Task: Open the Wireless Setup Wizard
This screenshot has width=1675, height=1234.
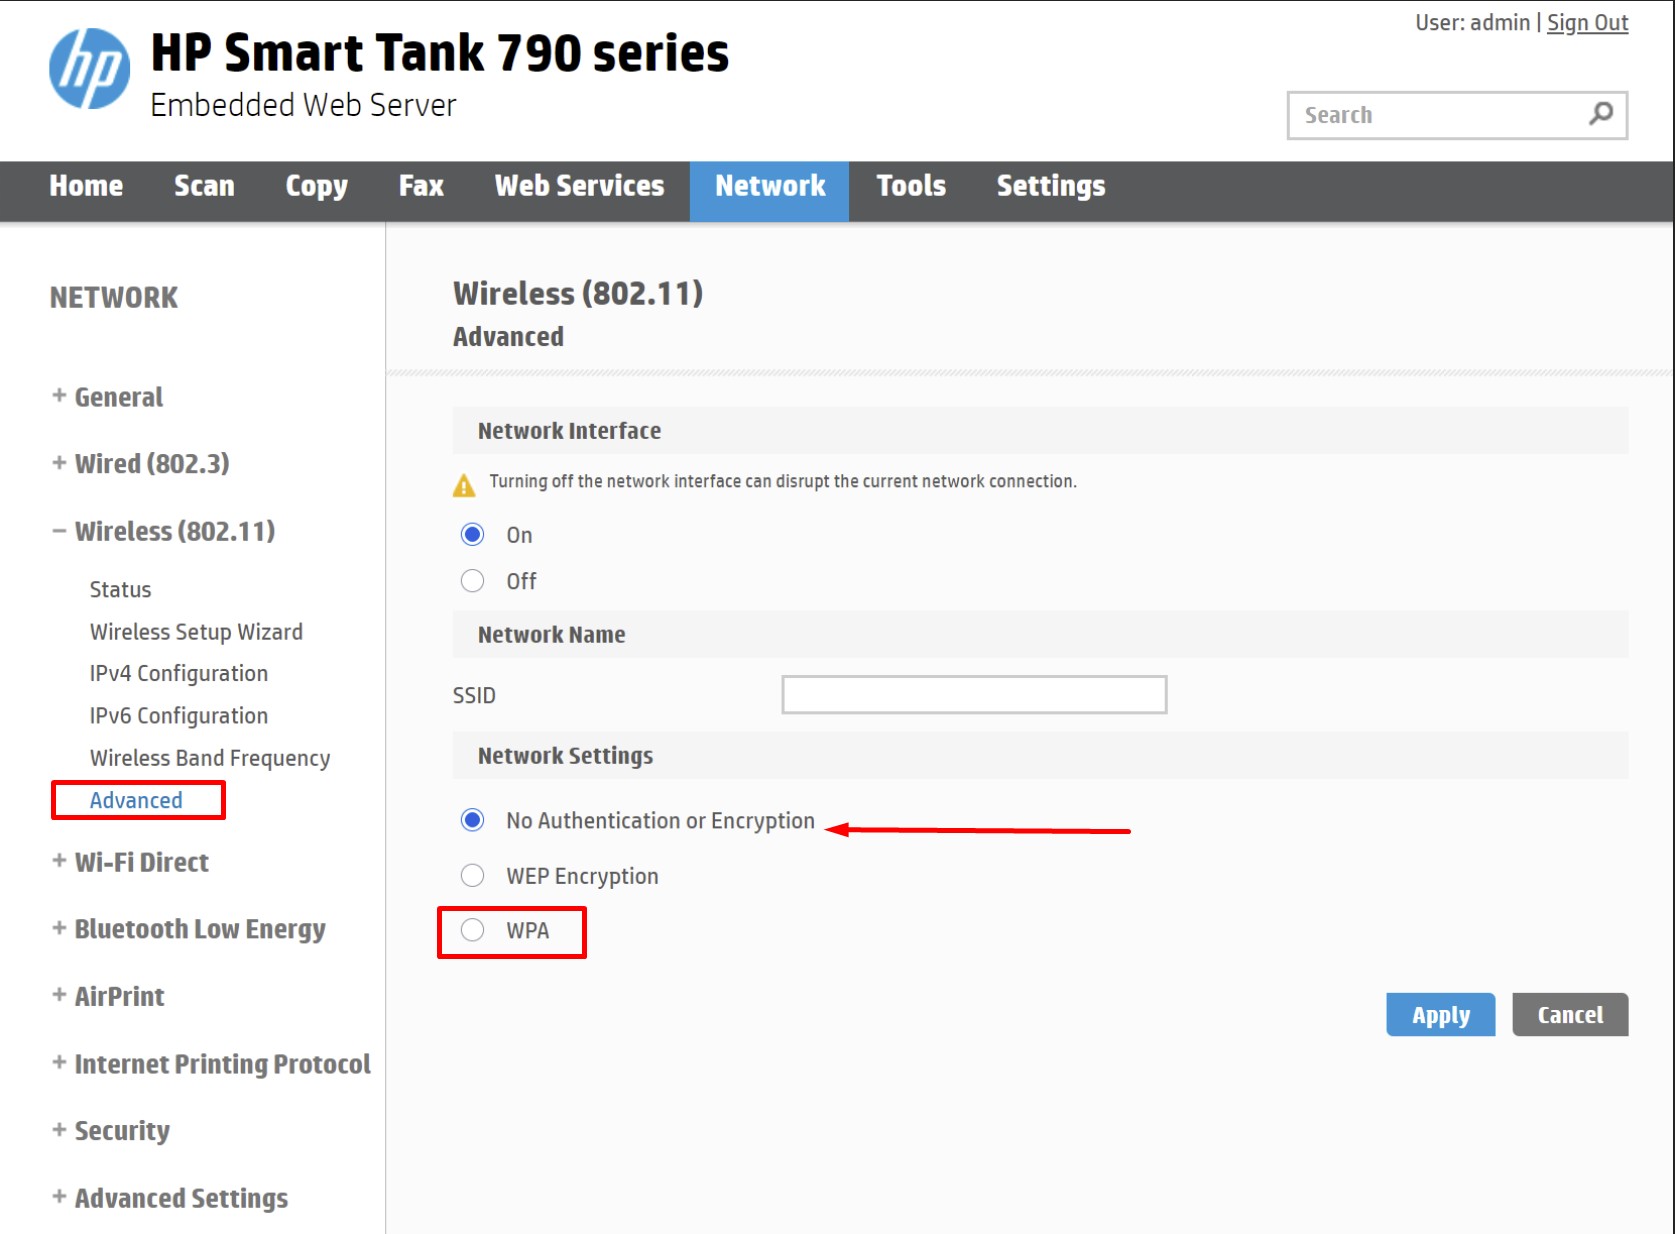Action: coord(196,632)
